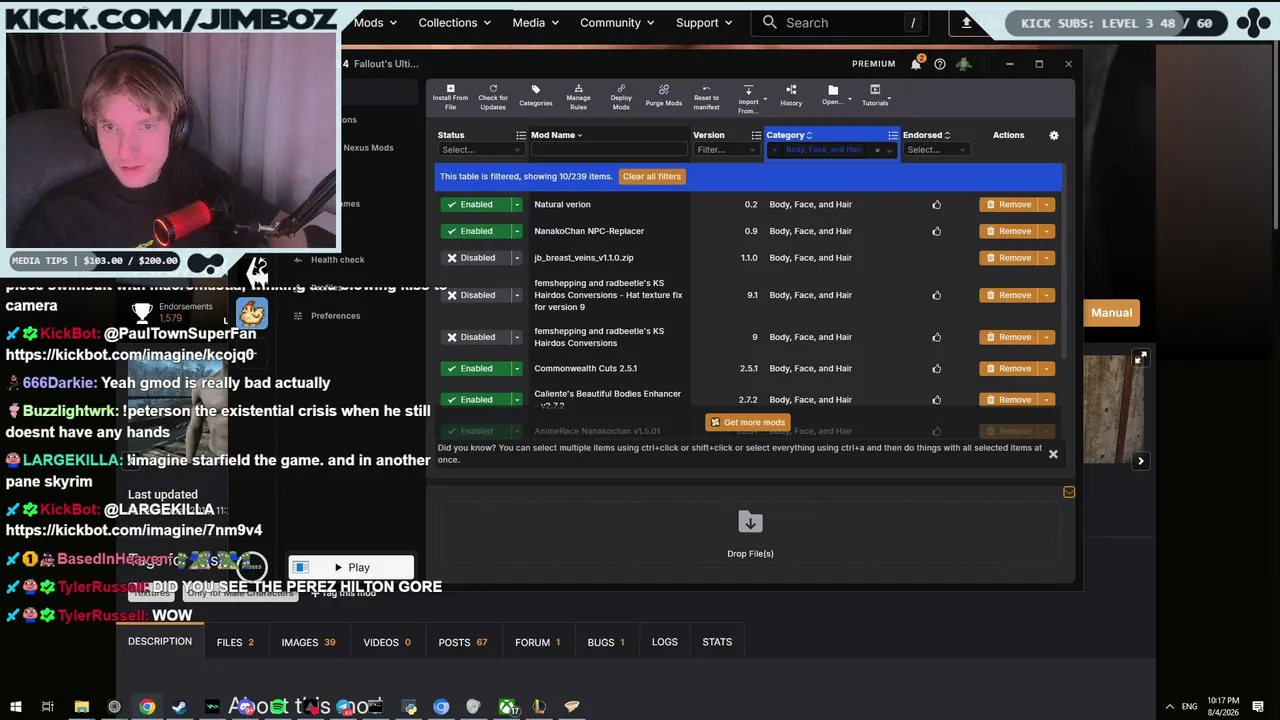Switch to the IMAGES tab
The height and width of the screenshot is (720, 1280).
(308, 642)
